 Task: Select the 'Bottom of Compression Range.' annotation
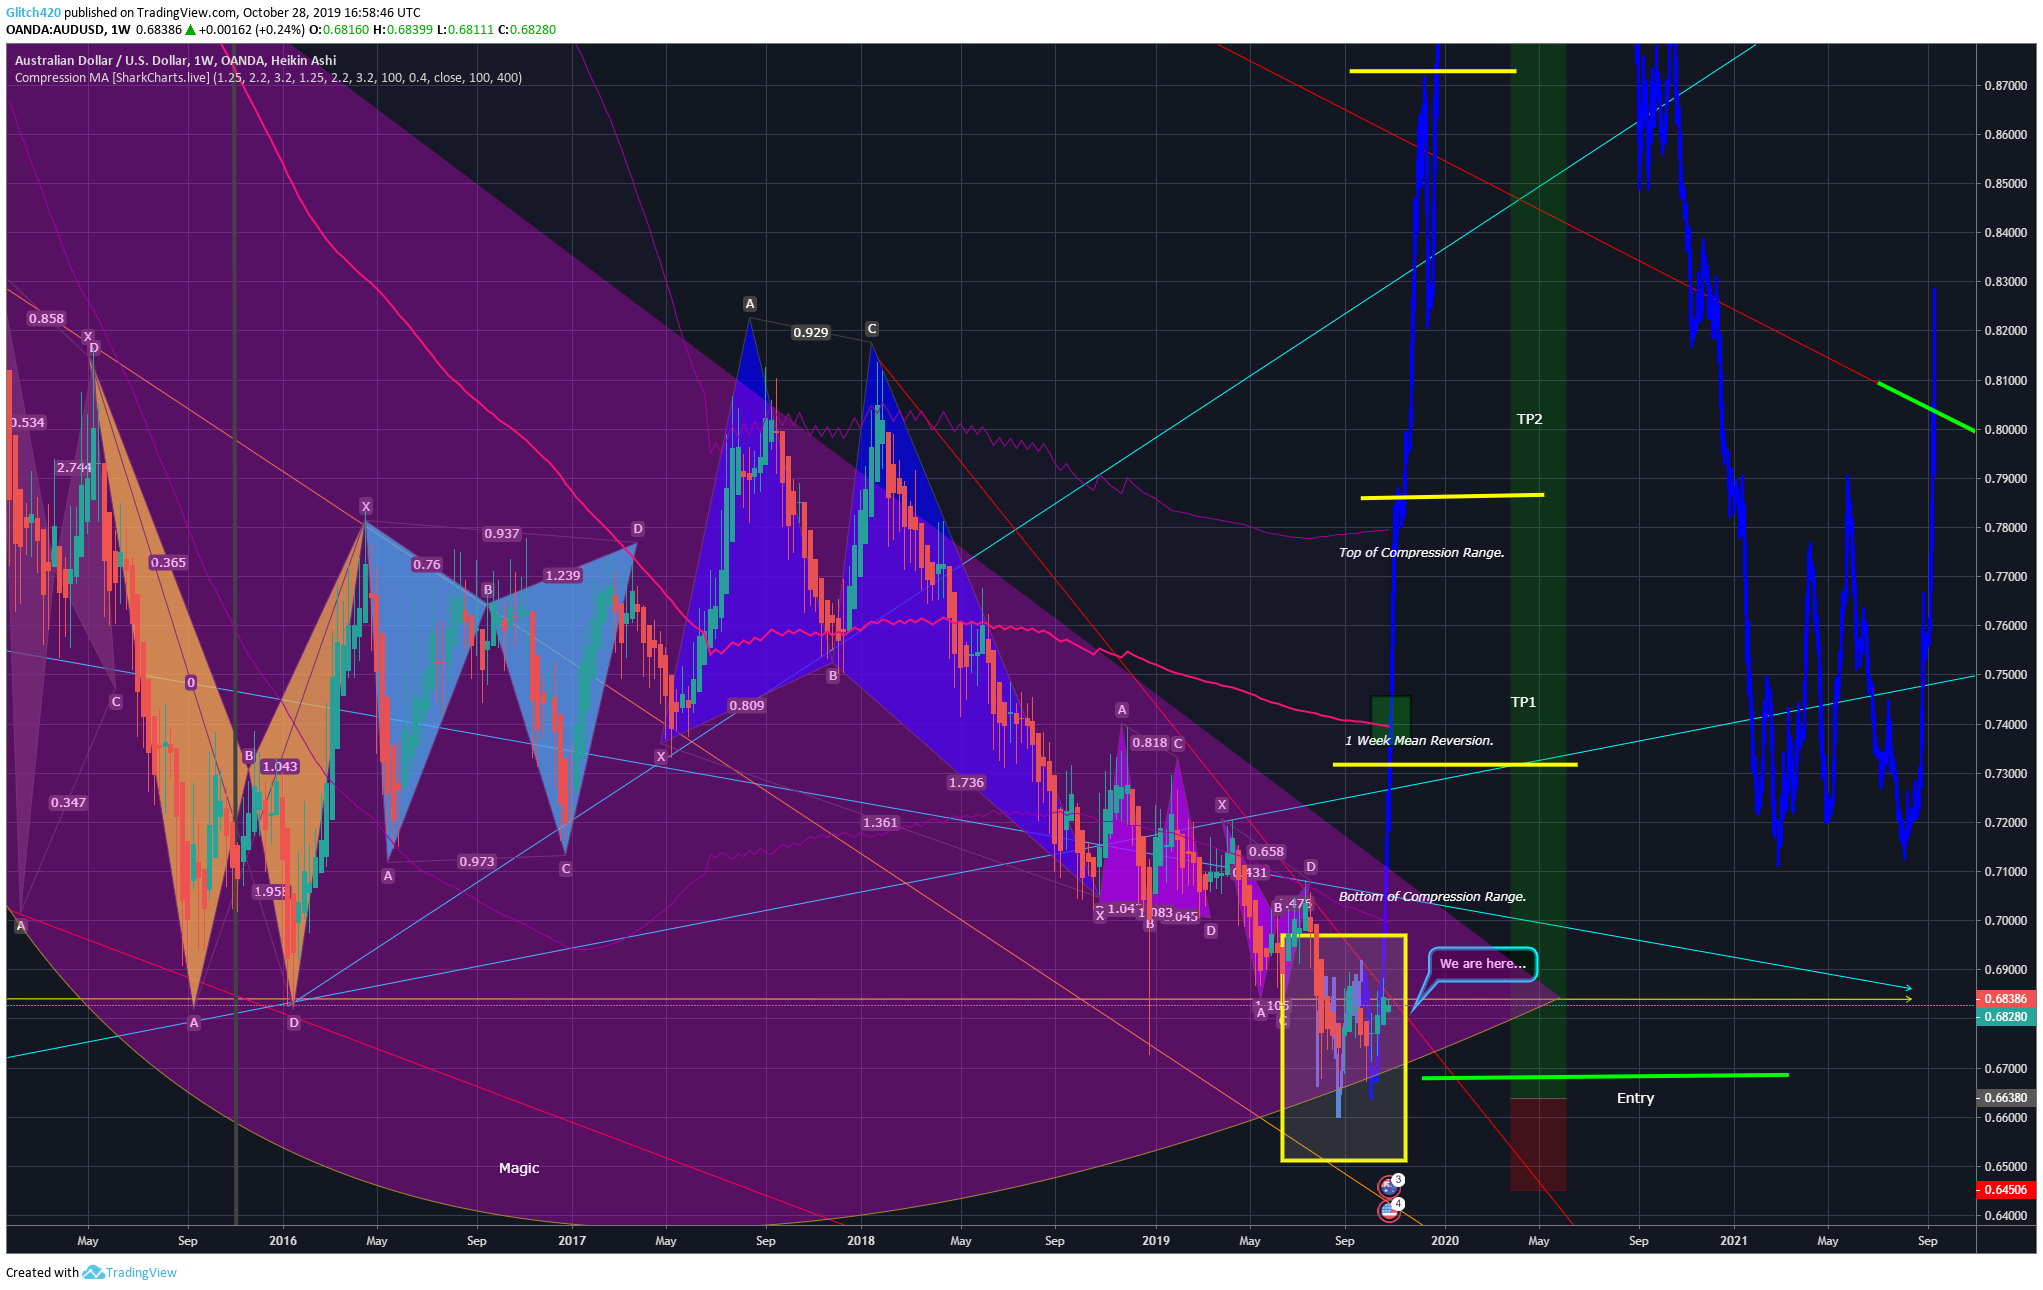(x=1432, y=897)
